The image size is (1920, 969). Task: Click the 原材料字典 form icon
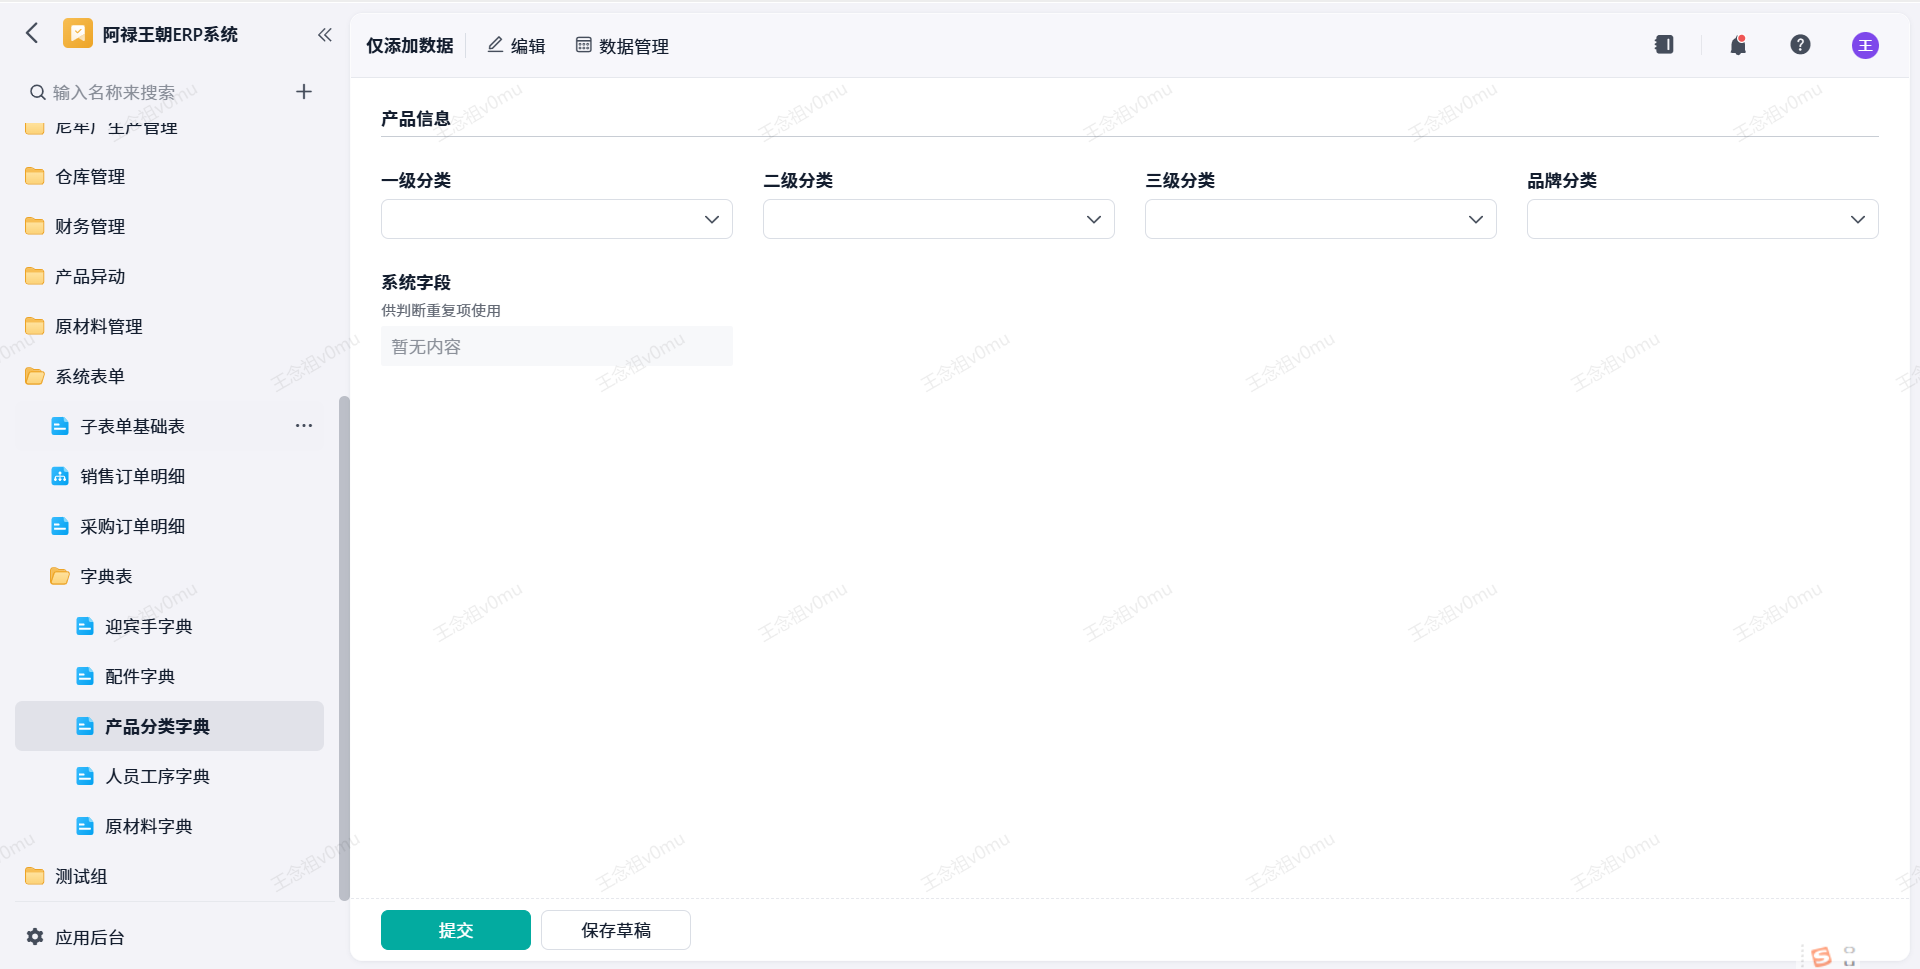click(x=85, y=826)
